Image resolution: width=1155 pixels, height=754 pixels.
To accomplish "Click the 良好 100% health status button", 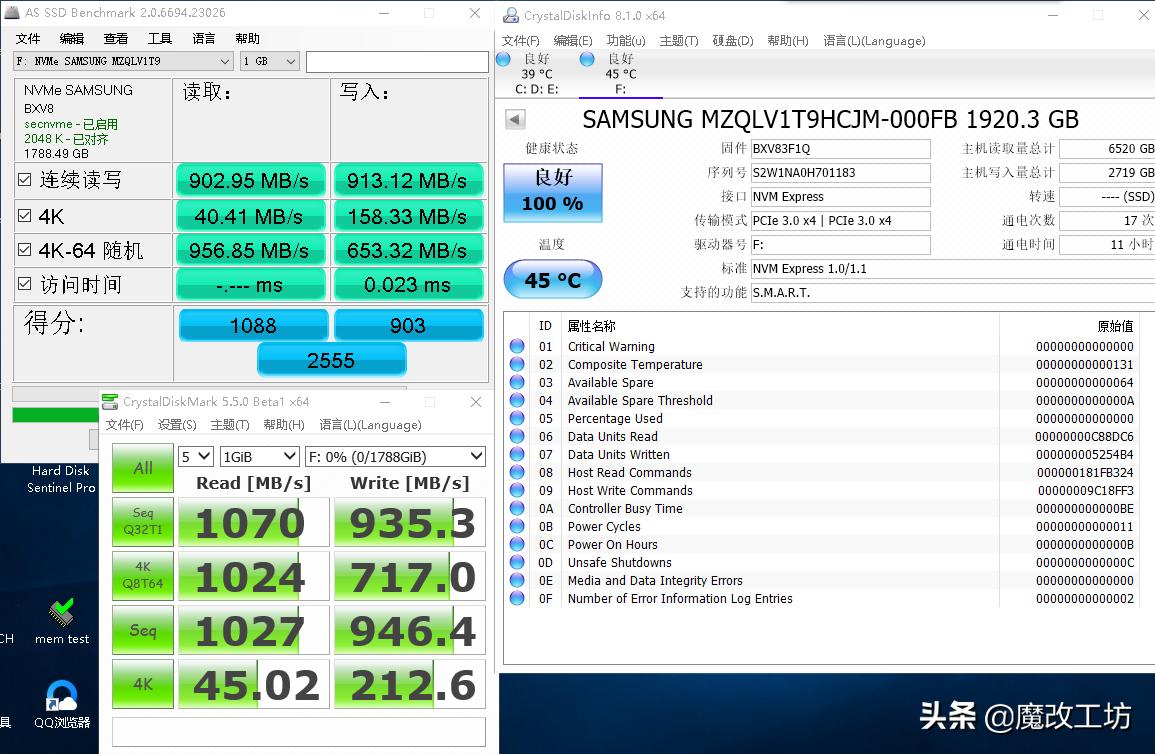I will click(x=552, y=190).
